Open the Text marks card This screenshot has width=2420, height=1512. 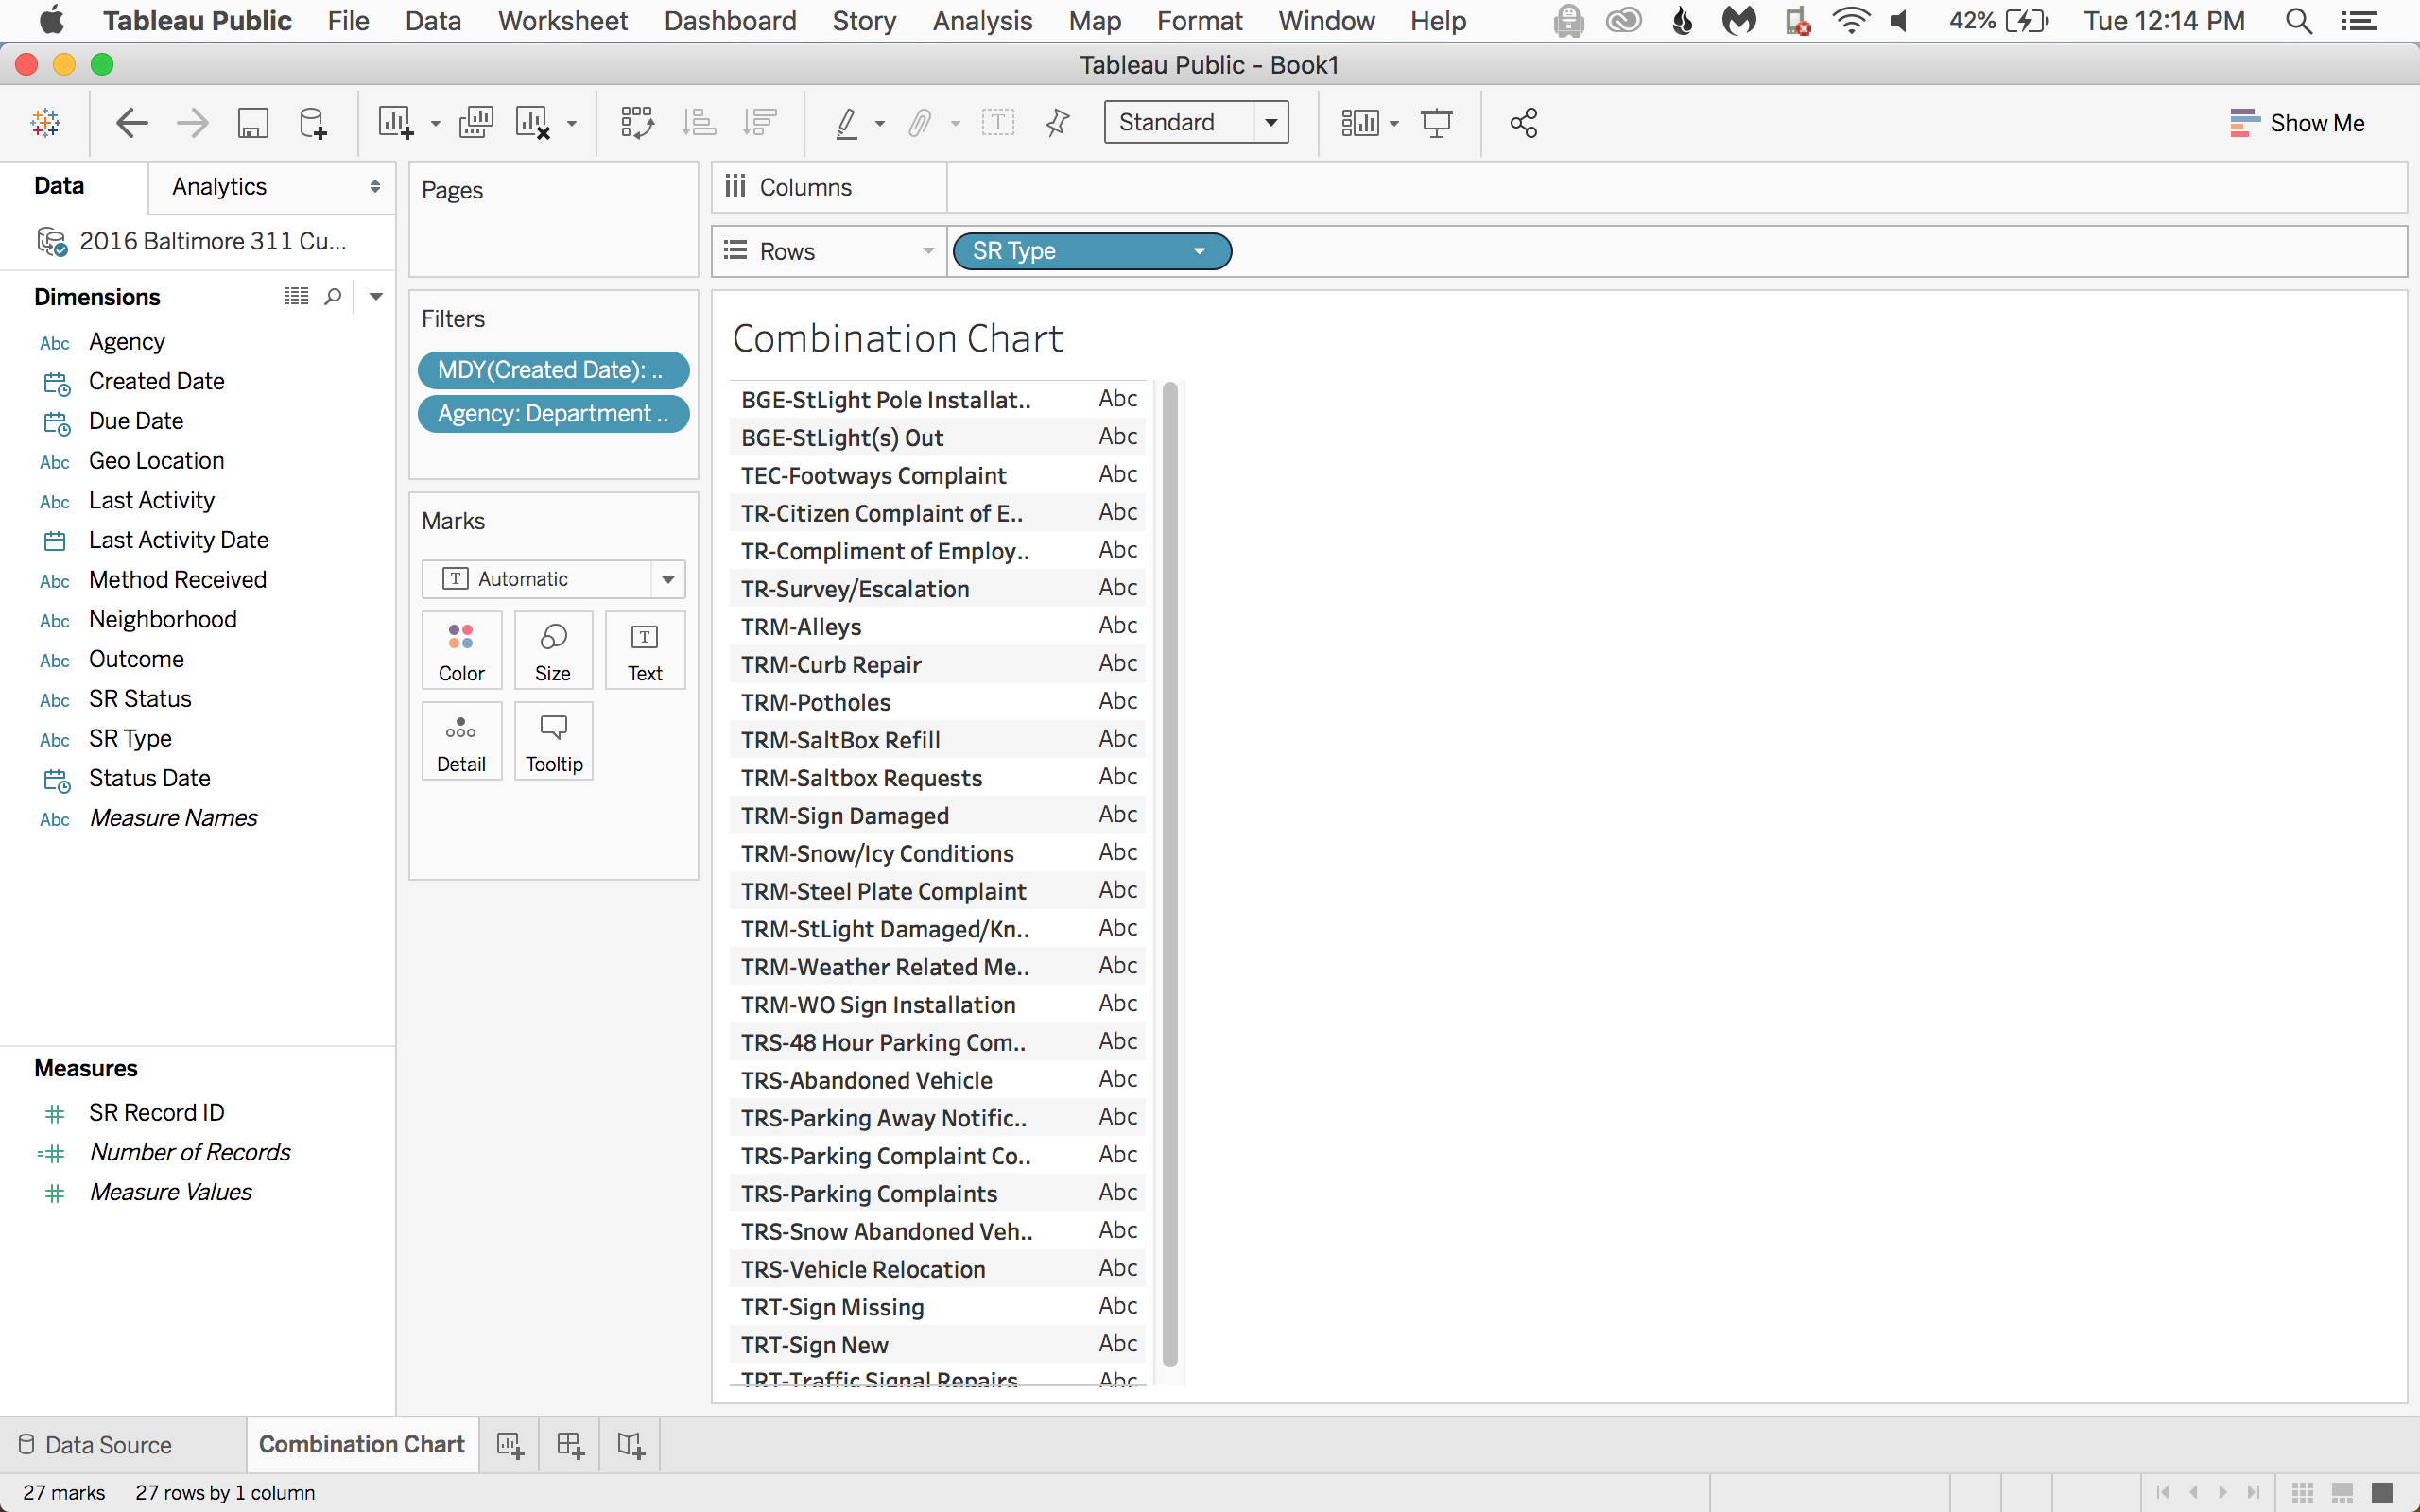point(645,651)
